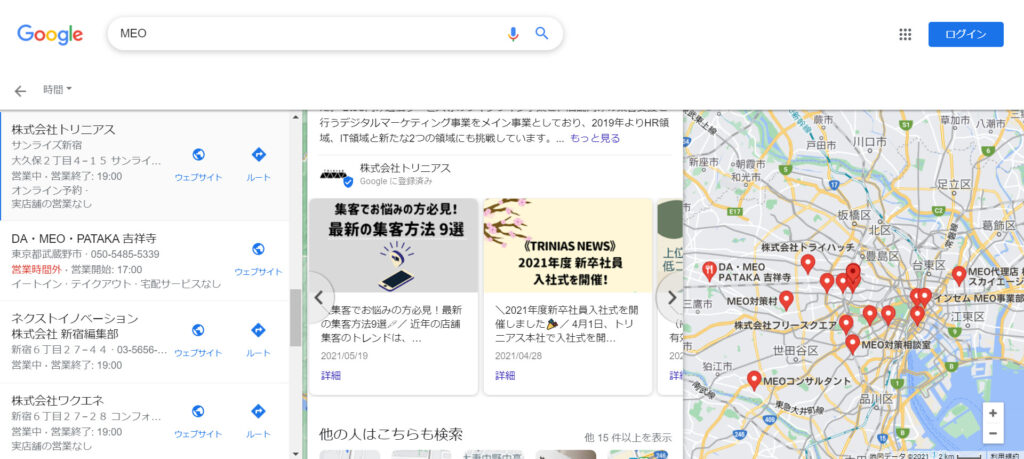
Task: Get route for 株式会社トリニアス listing
Action: coord(259,155)
